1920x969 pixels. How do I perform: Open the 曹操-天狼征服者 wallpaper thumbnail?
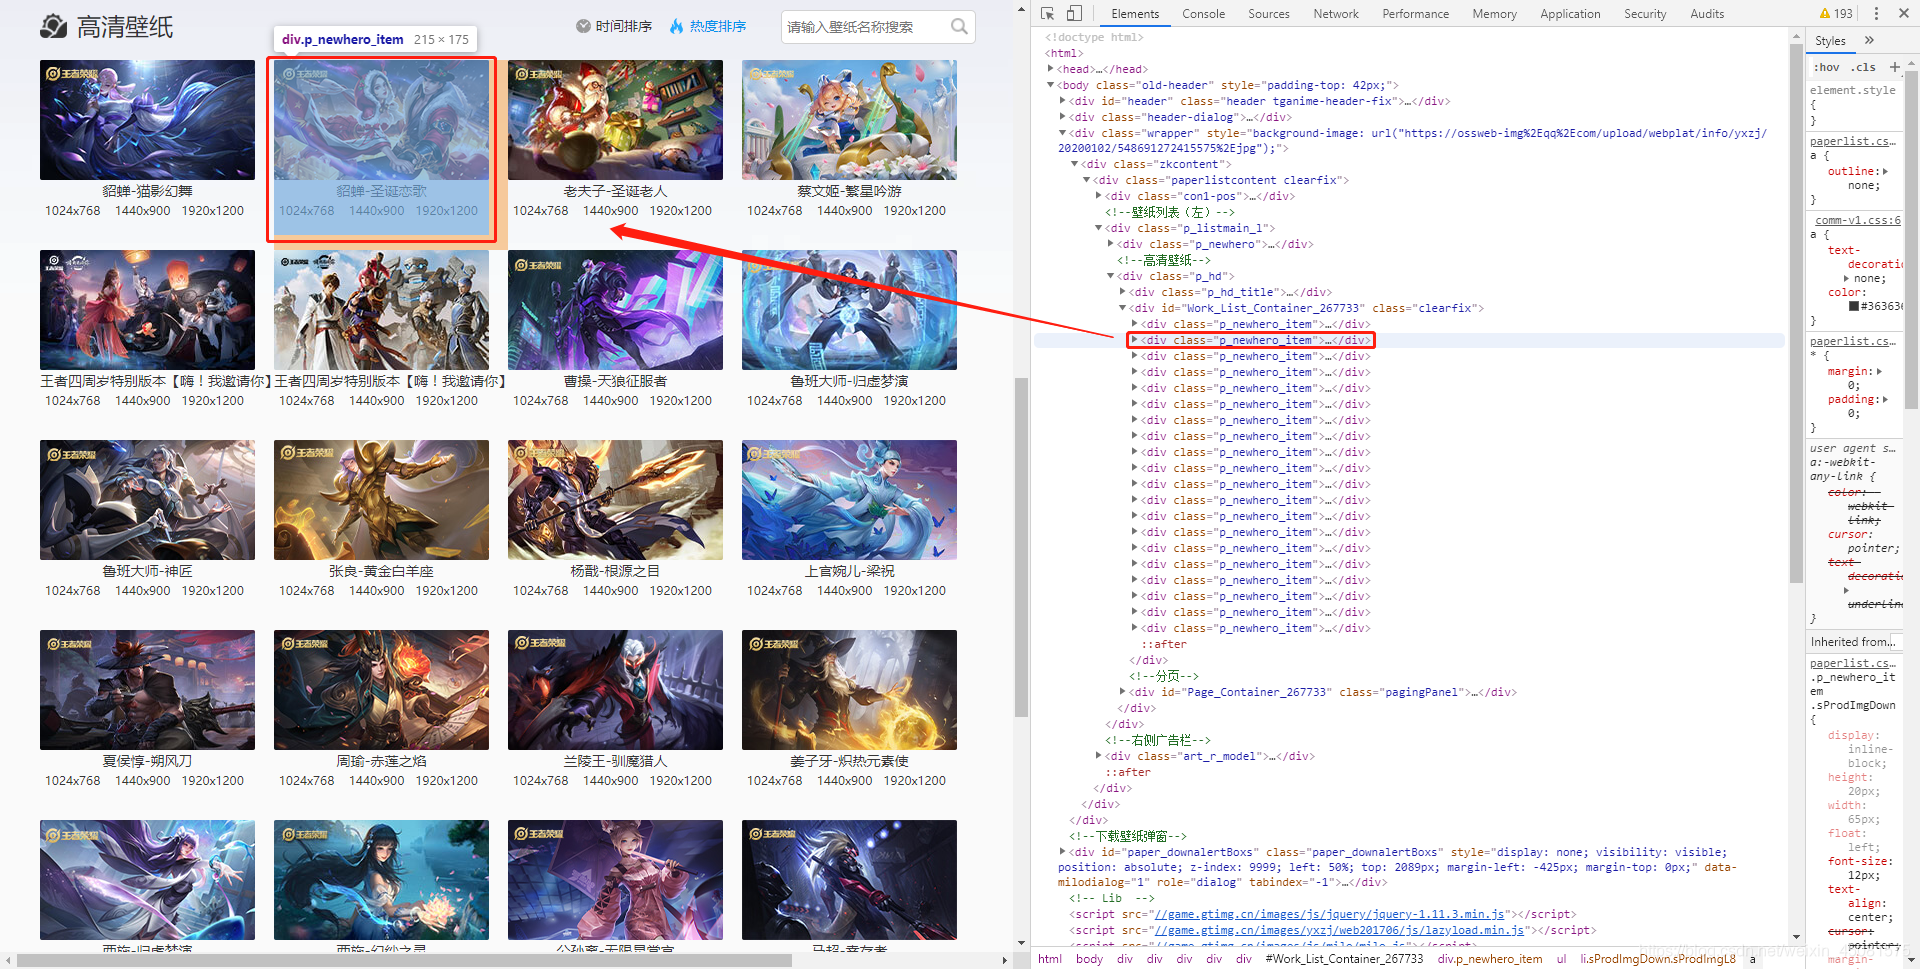point(615,310)
